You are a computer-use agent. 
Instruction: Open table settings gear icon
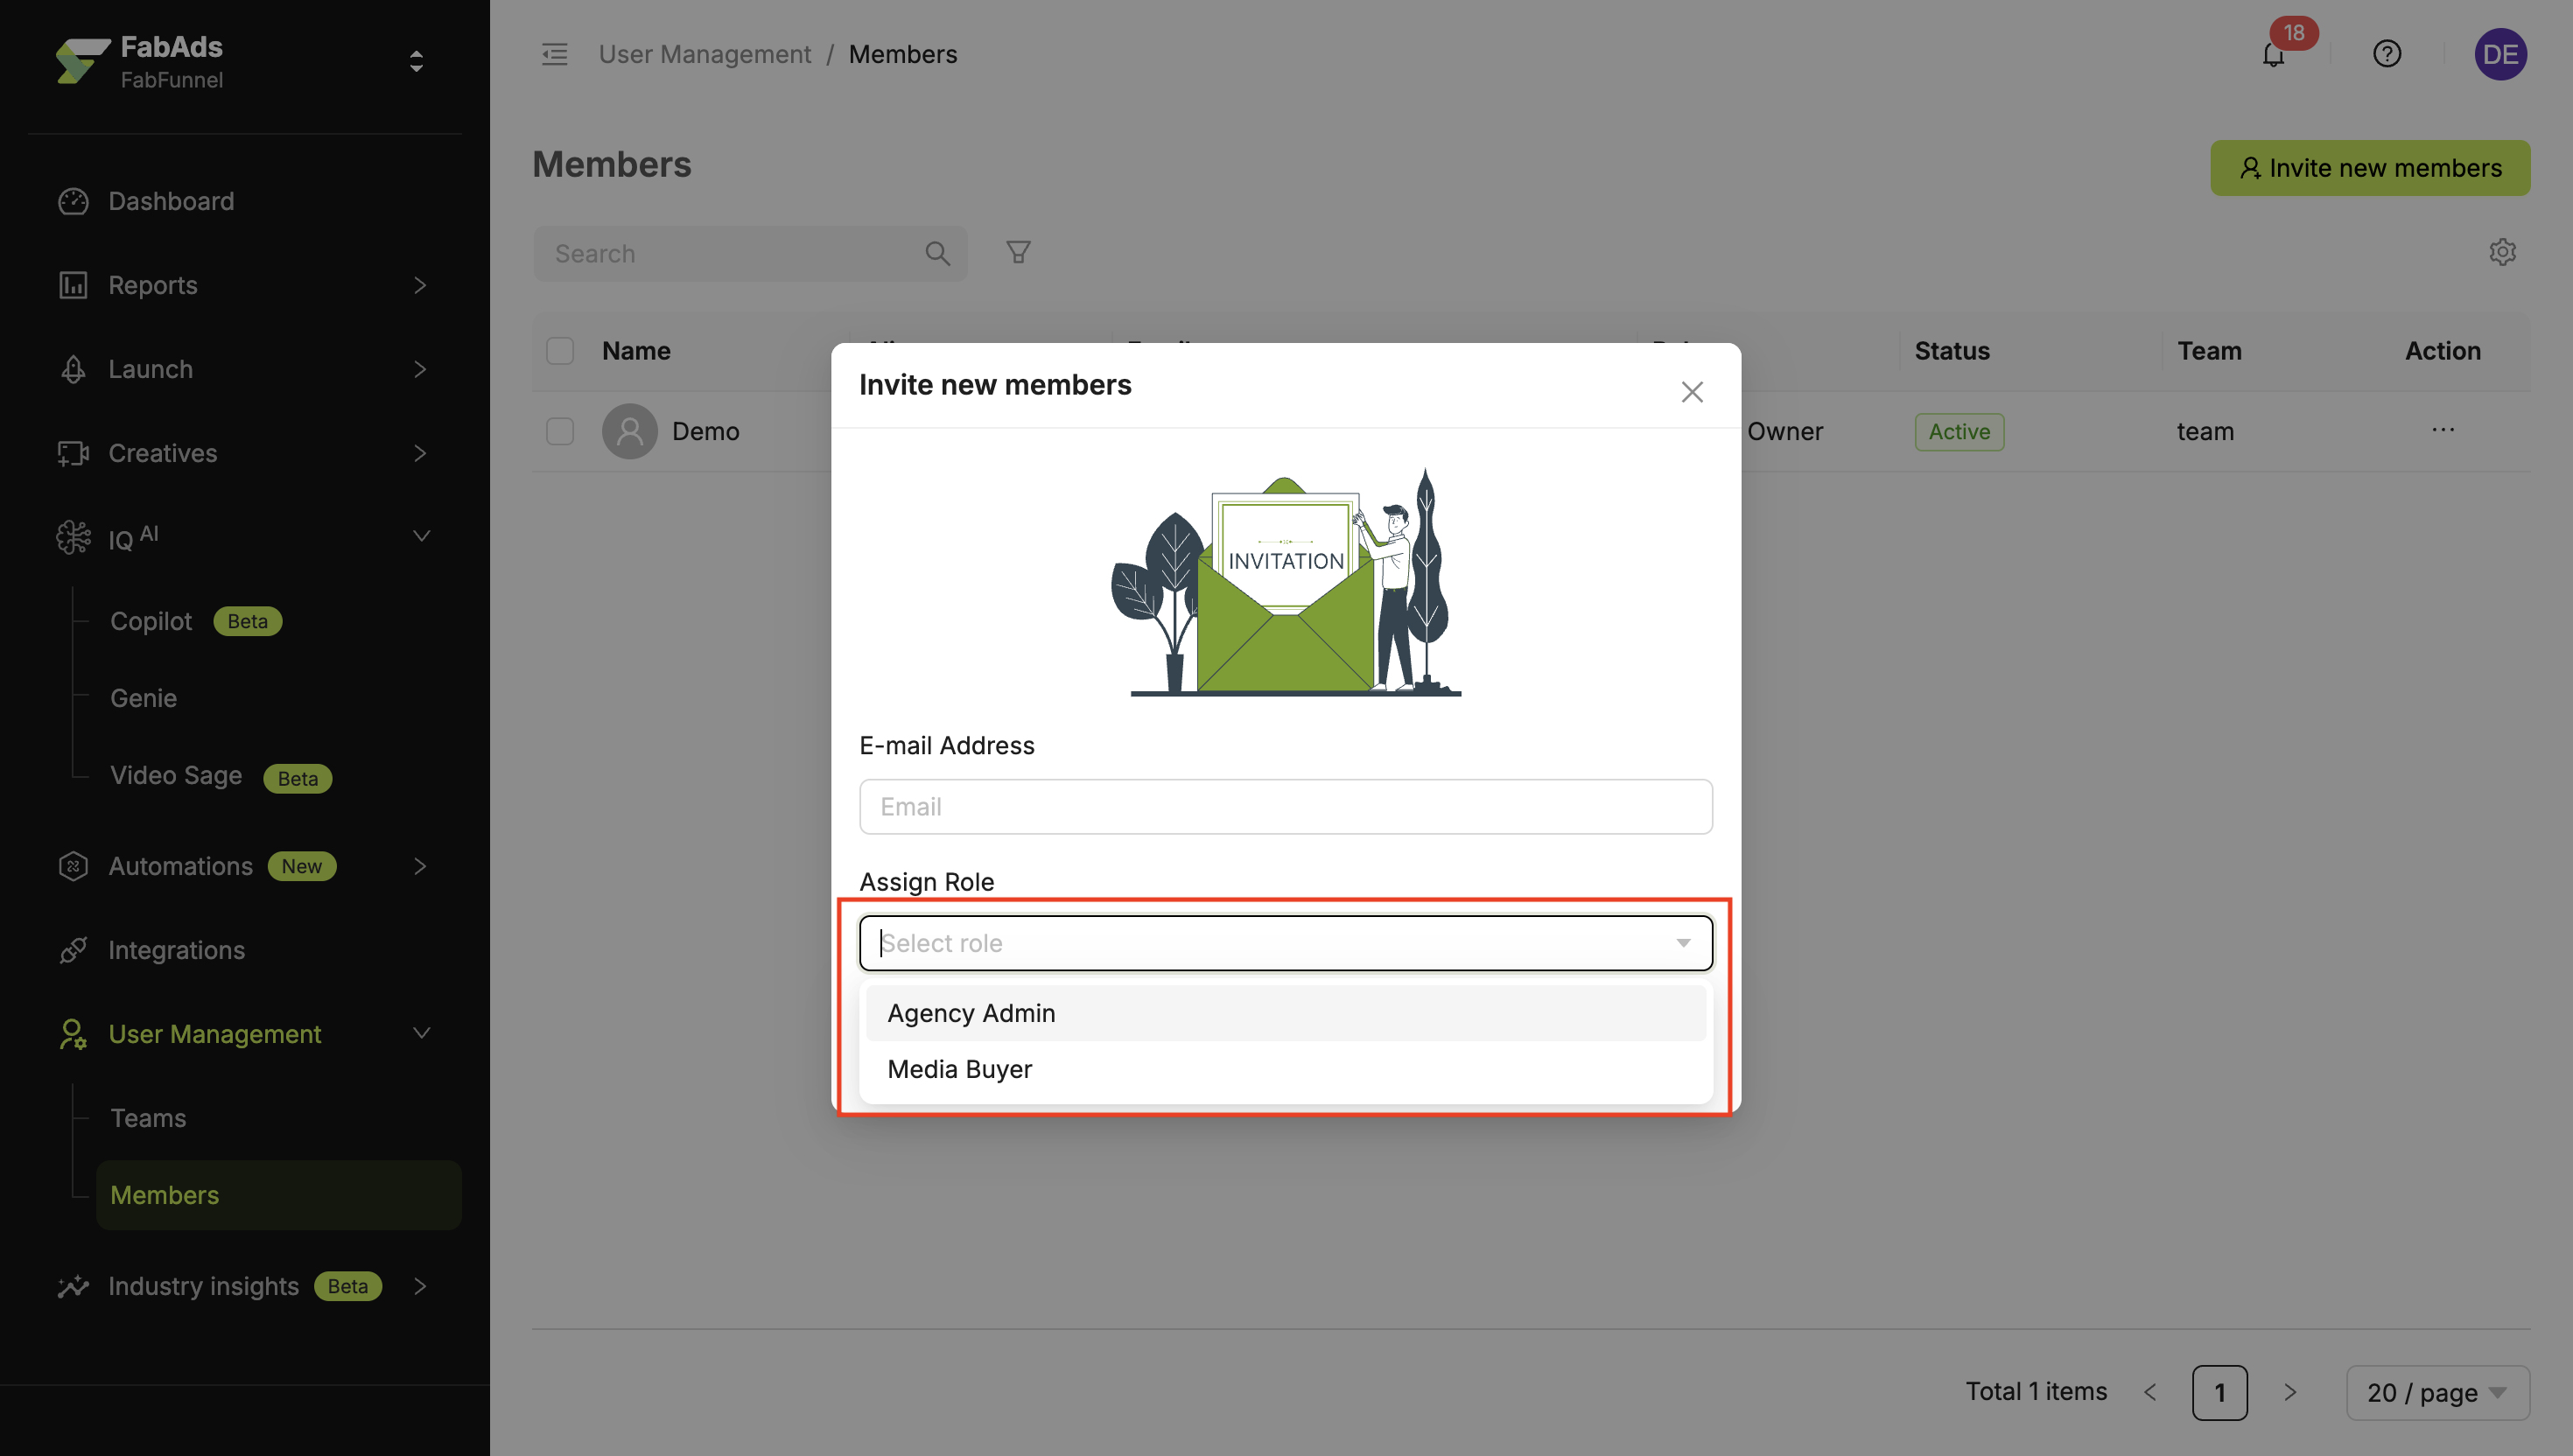[2502, 252]
